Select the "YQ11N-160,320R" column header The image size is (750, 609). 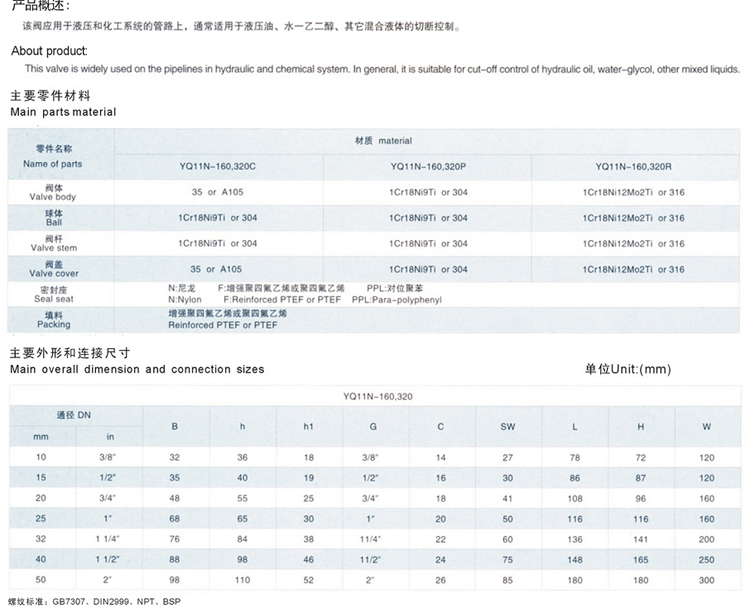[x=633, y=166]
